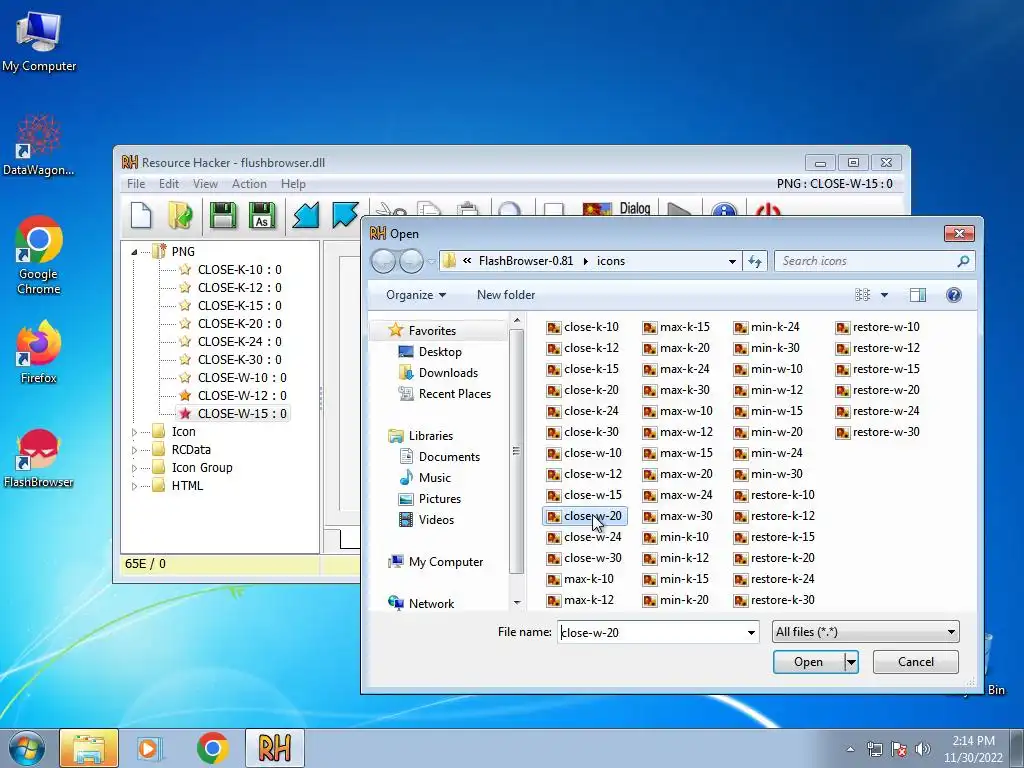This screenshot has width=1024, height=768.
Task: Open the All files (*.*) type dropdown
Action: (865, 632)
